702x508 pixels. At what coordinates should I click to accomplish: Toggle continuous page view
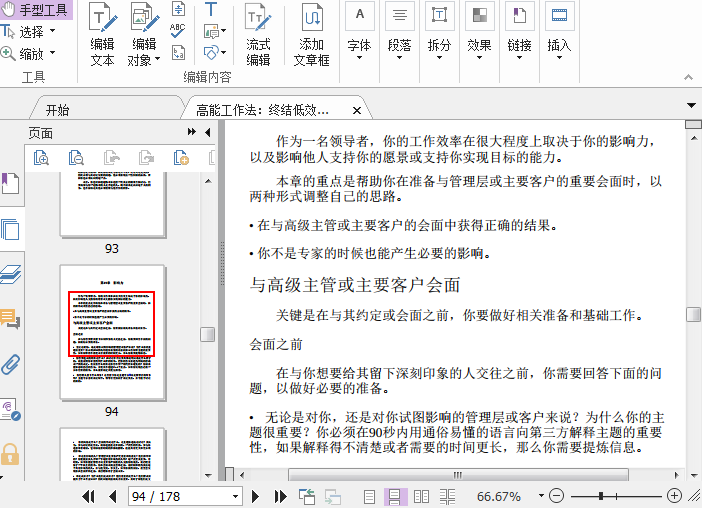click(395, 497)
